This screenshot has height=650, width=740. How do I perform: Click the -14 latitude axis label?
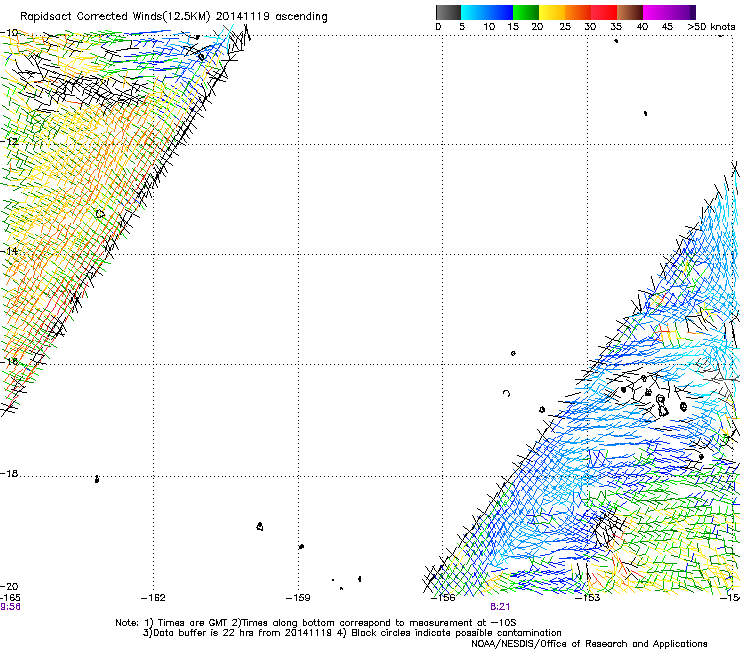pyautogui.click(x=9, y=251)
